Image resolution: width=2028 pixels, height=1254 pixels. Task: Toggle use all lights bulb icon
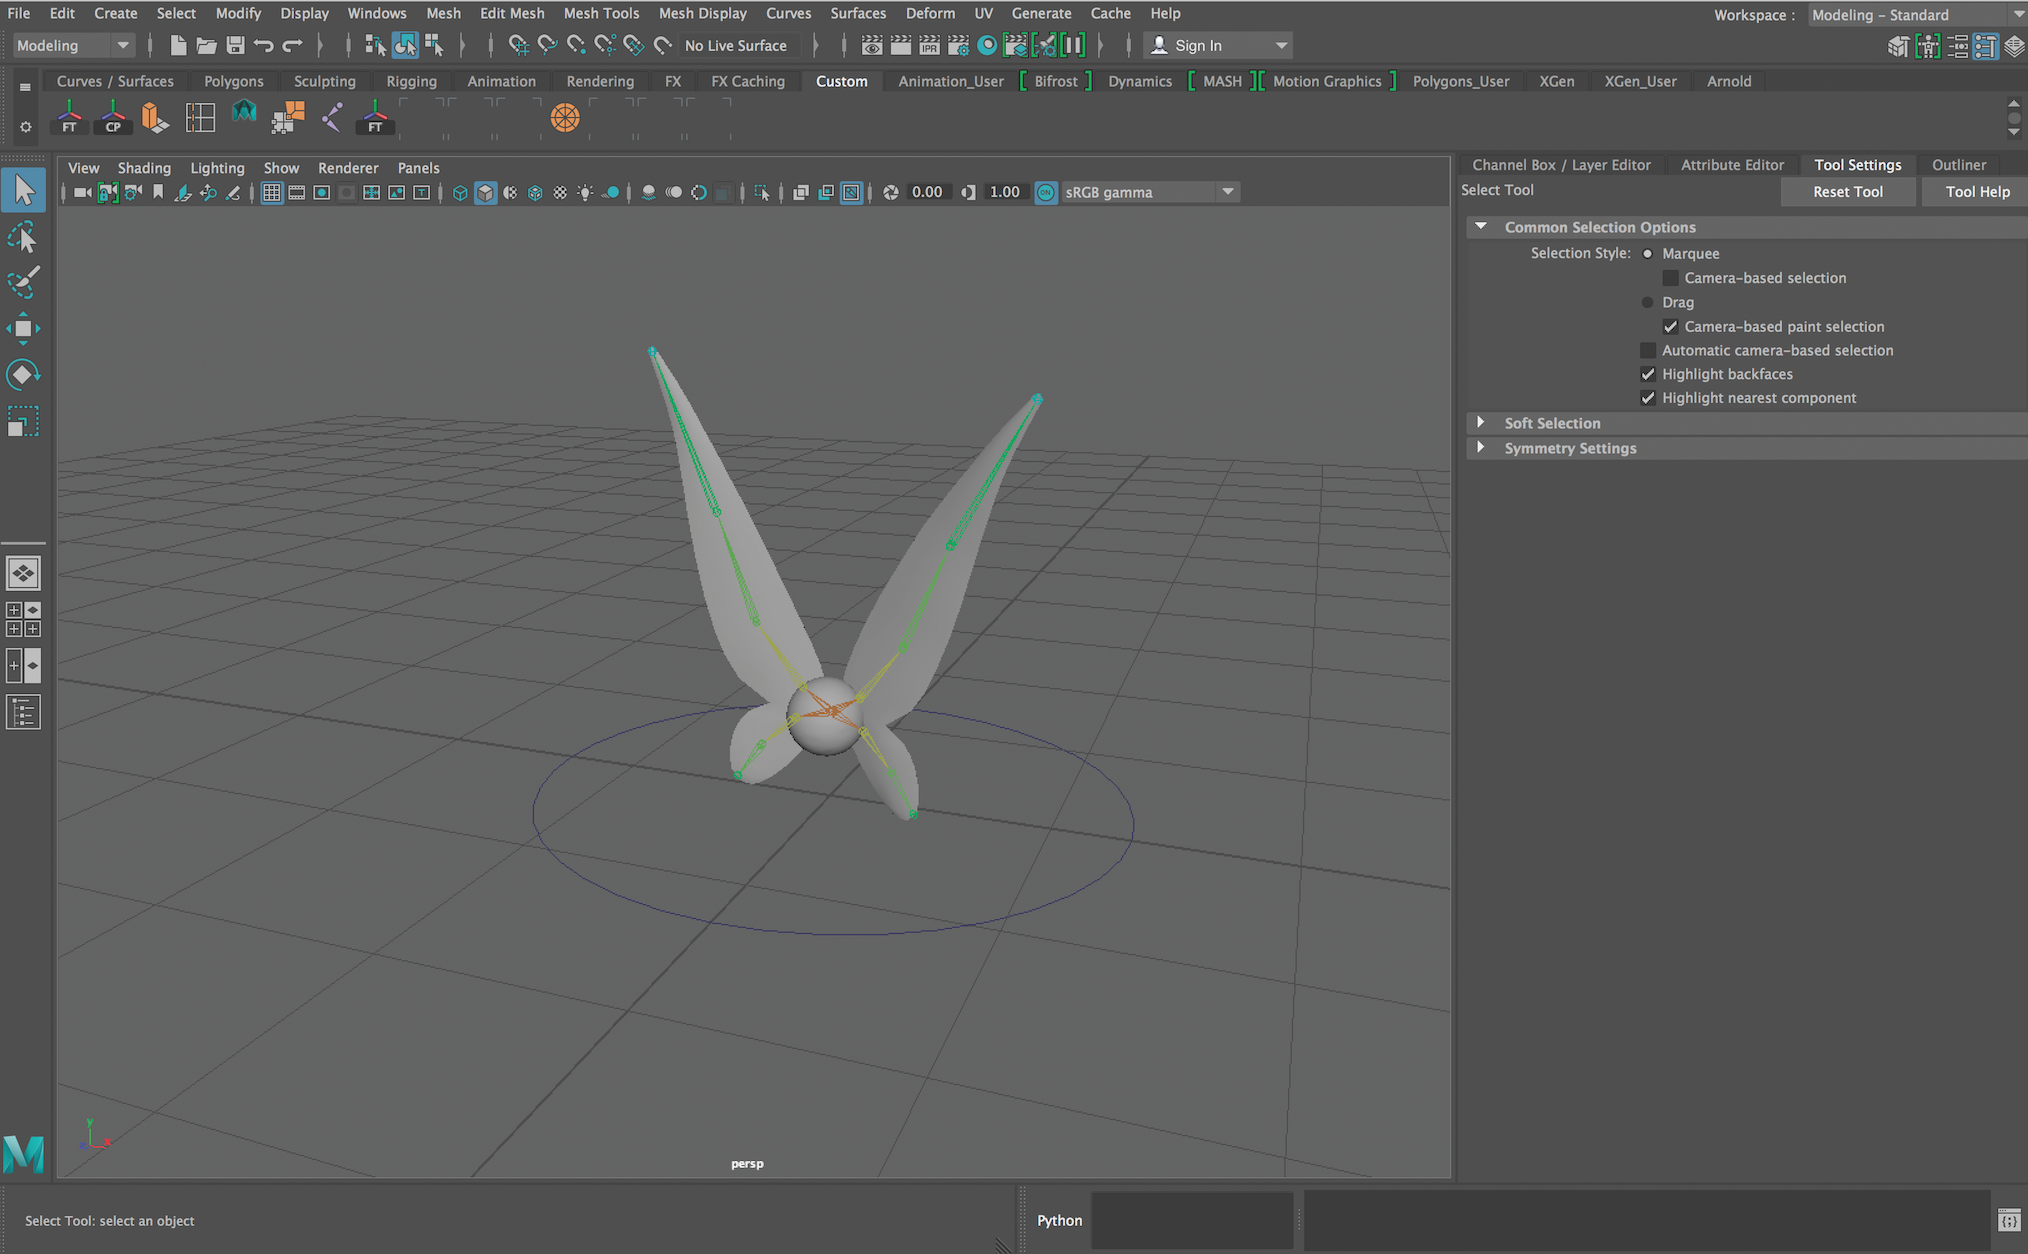tap(585, 192)
